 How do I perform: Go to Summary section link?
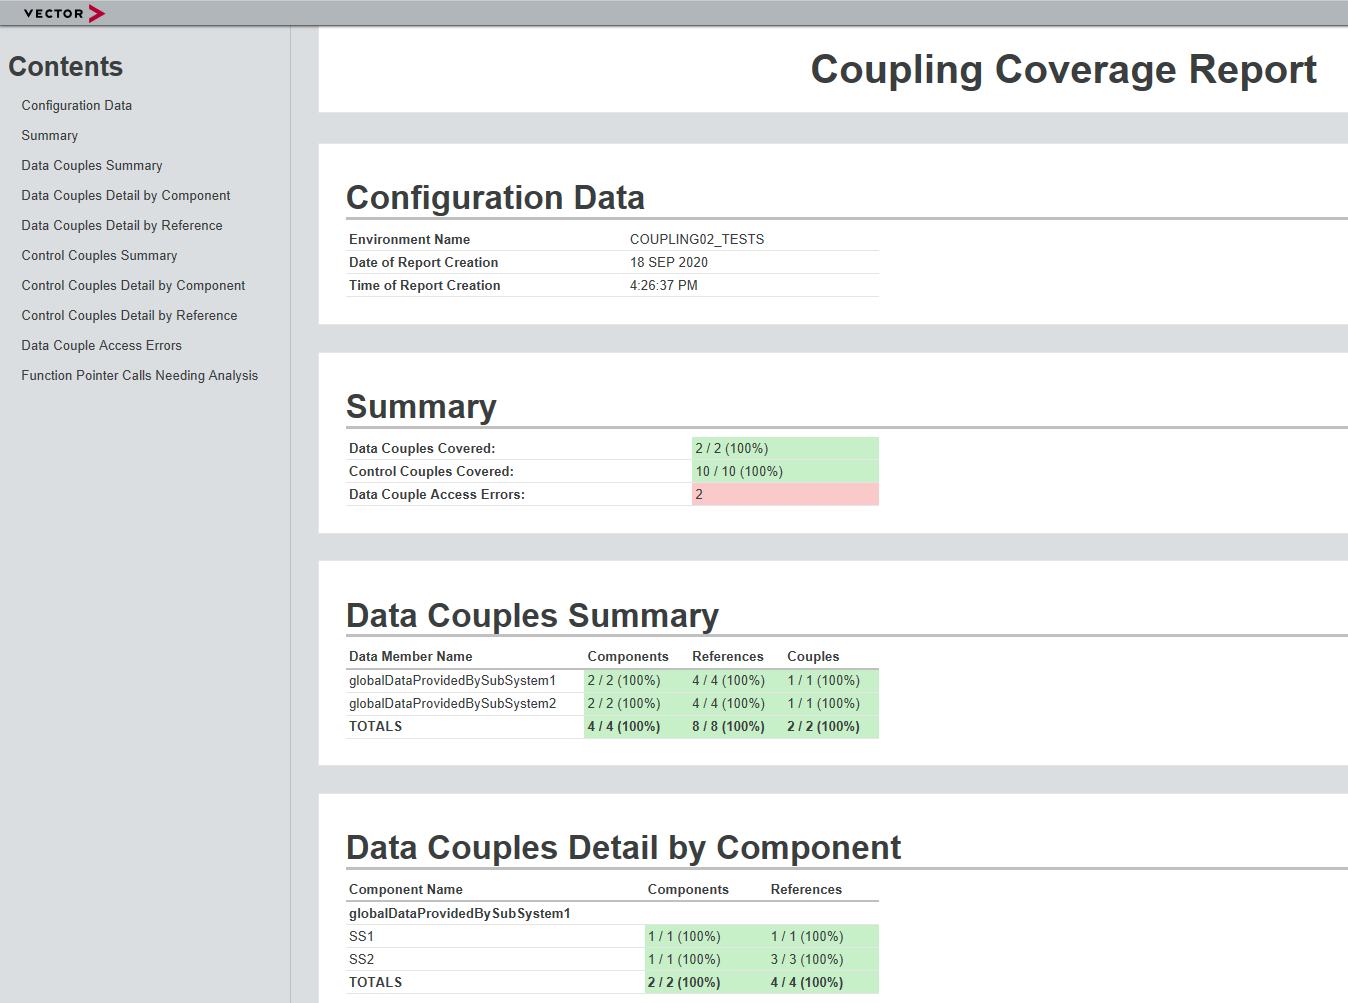[50, 135]
